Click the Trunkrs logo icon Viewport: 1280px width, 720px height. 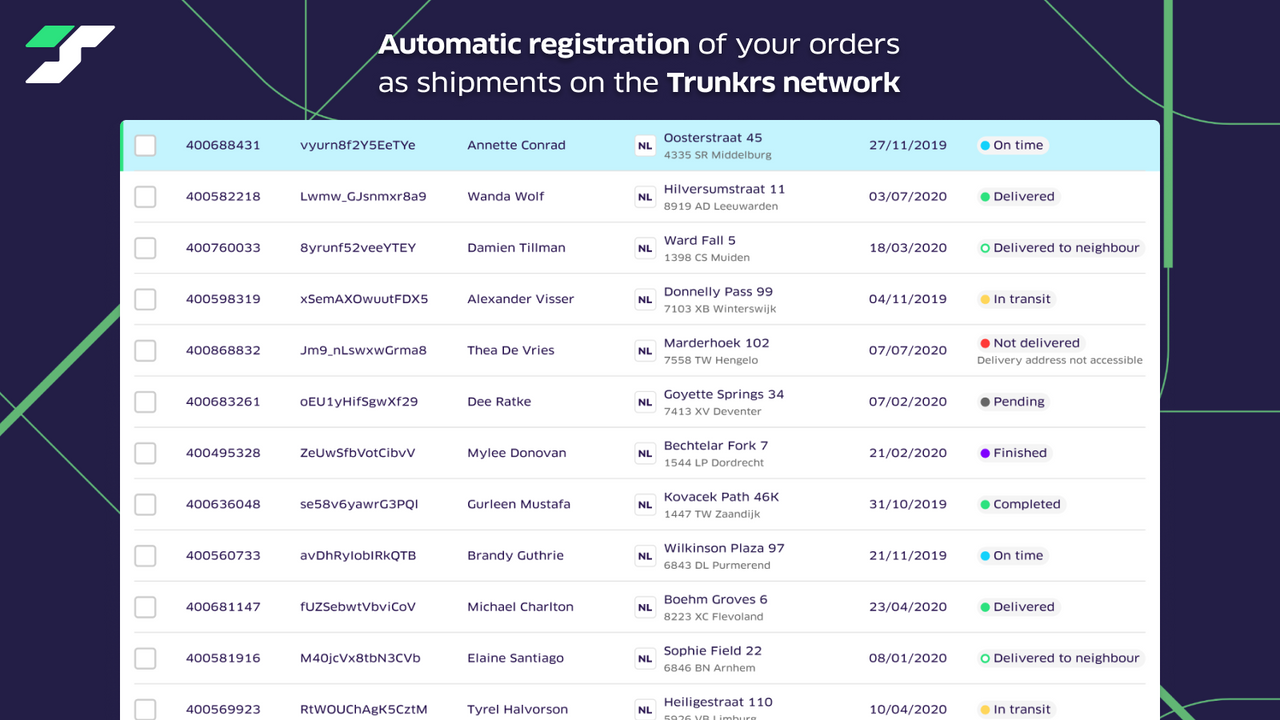(68, 53)
